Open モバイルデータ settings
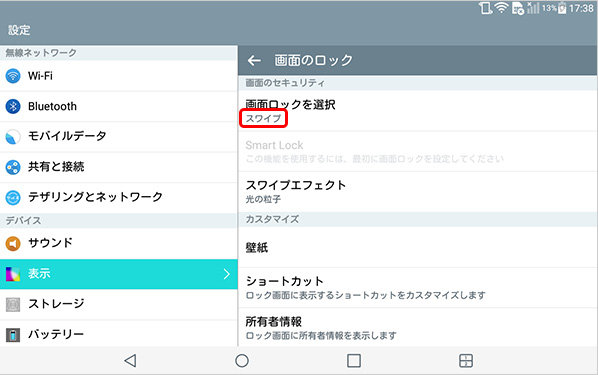598x375 pixels. tap(119, 137)
